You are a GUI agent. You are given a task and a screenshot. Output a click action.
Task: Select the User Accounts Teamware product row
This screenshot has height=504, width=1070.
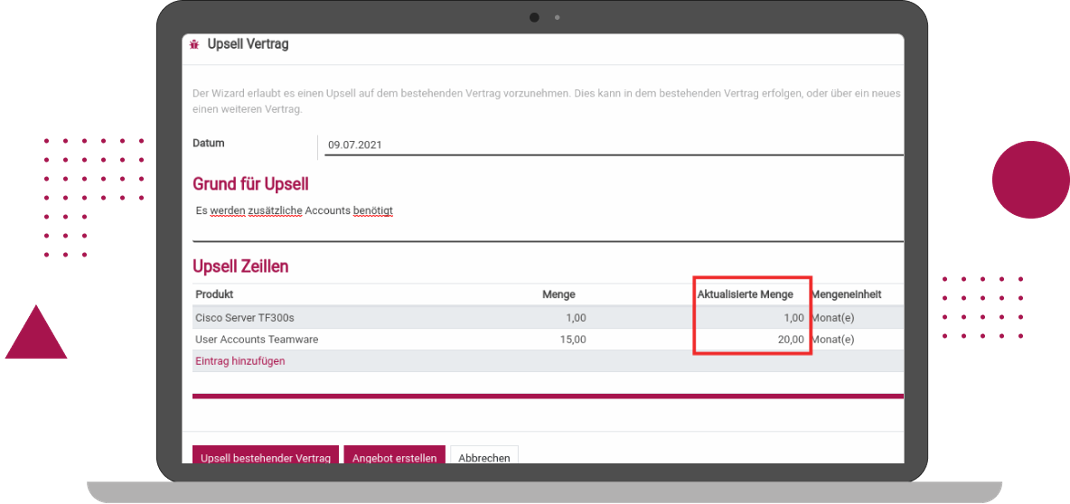(x=258, y=339)
